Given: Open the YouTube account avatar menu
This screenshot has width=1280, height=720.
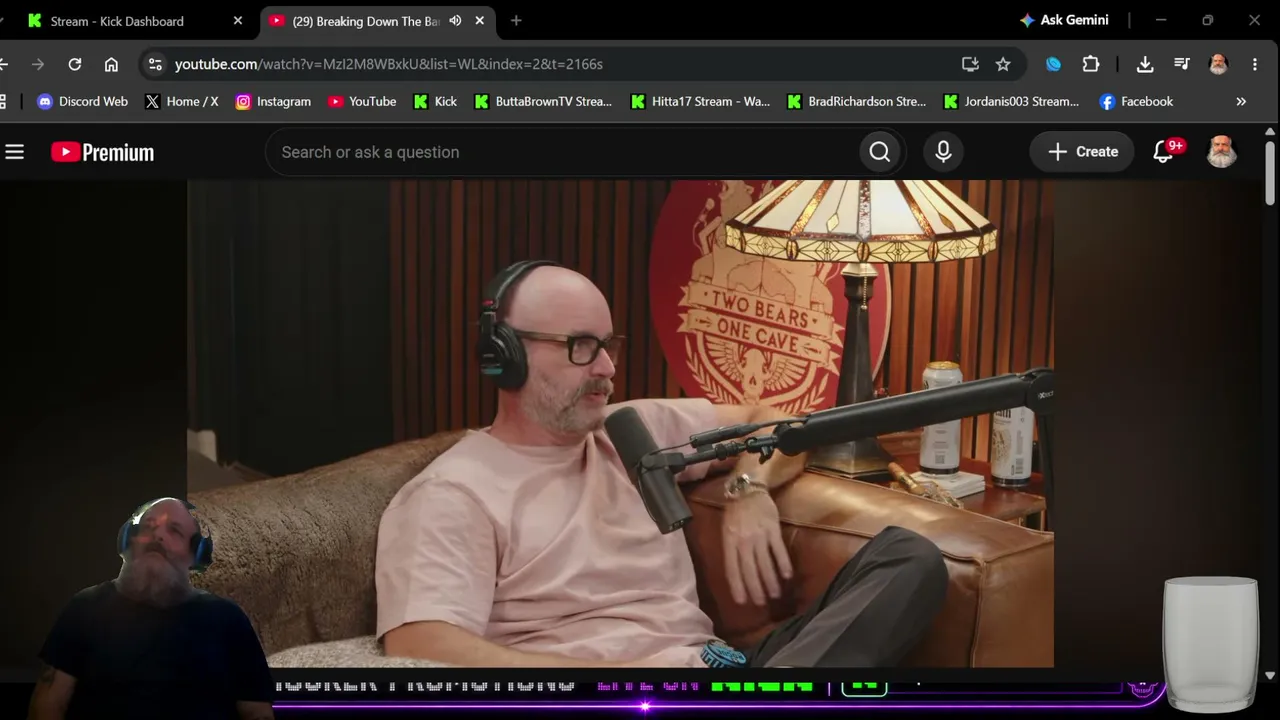Looking at the screenshot, I should 1221,152.
